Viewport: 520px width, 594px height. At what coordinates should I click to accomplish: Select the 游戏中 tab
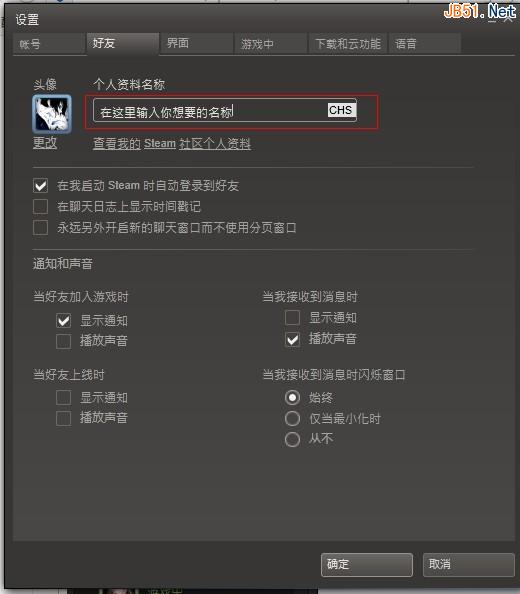coord(270,44)
